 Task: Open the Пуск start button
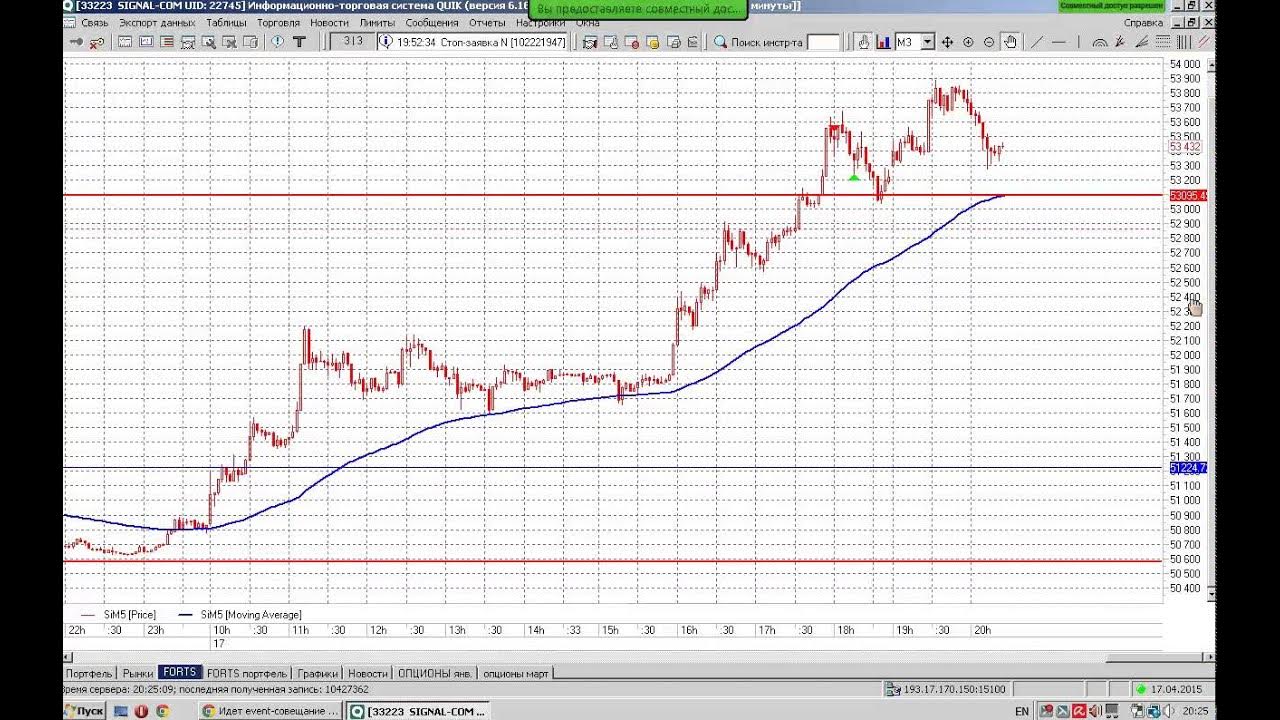[85, 711]
